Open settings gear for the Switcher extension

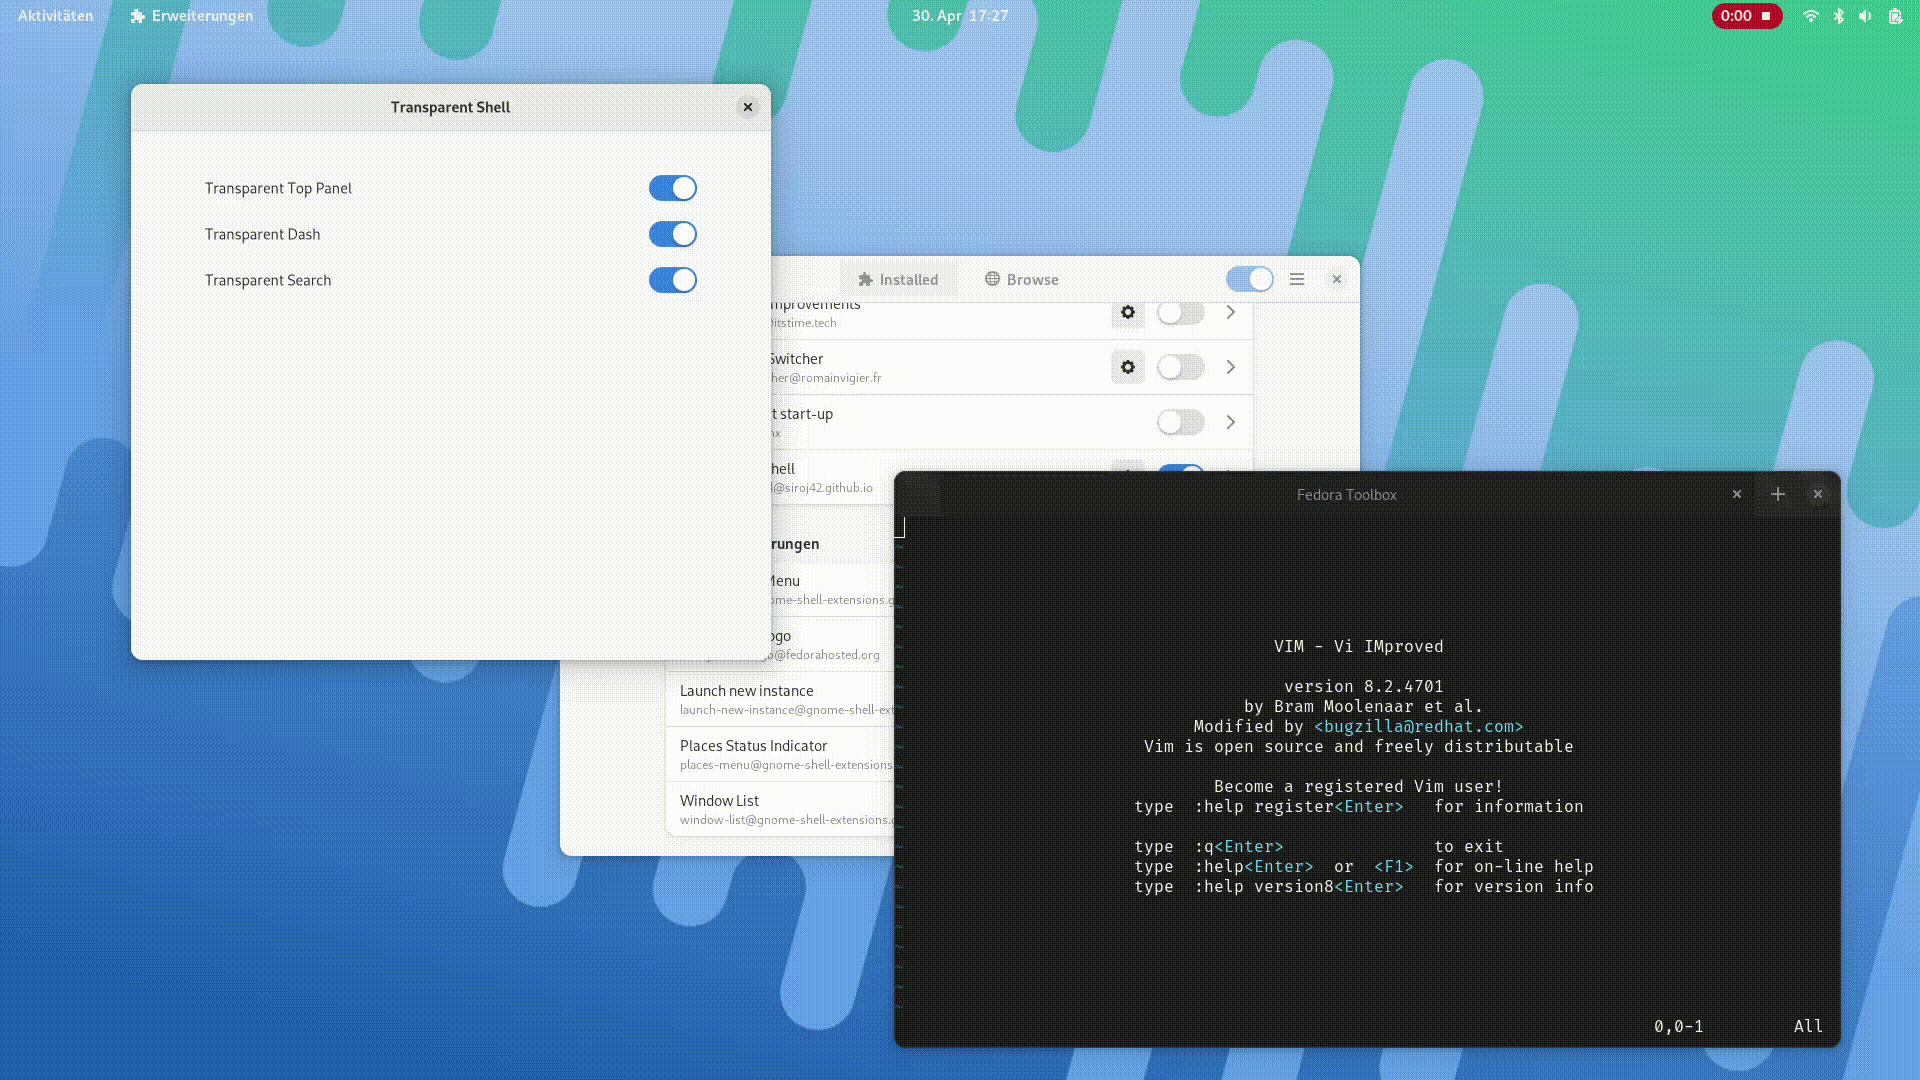click(1127, 367)
